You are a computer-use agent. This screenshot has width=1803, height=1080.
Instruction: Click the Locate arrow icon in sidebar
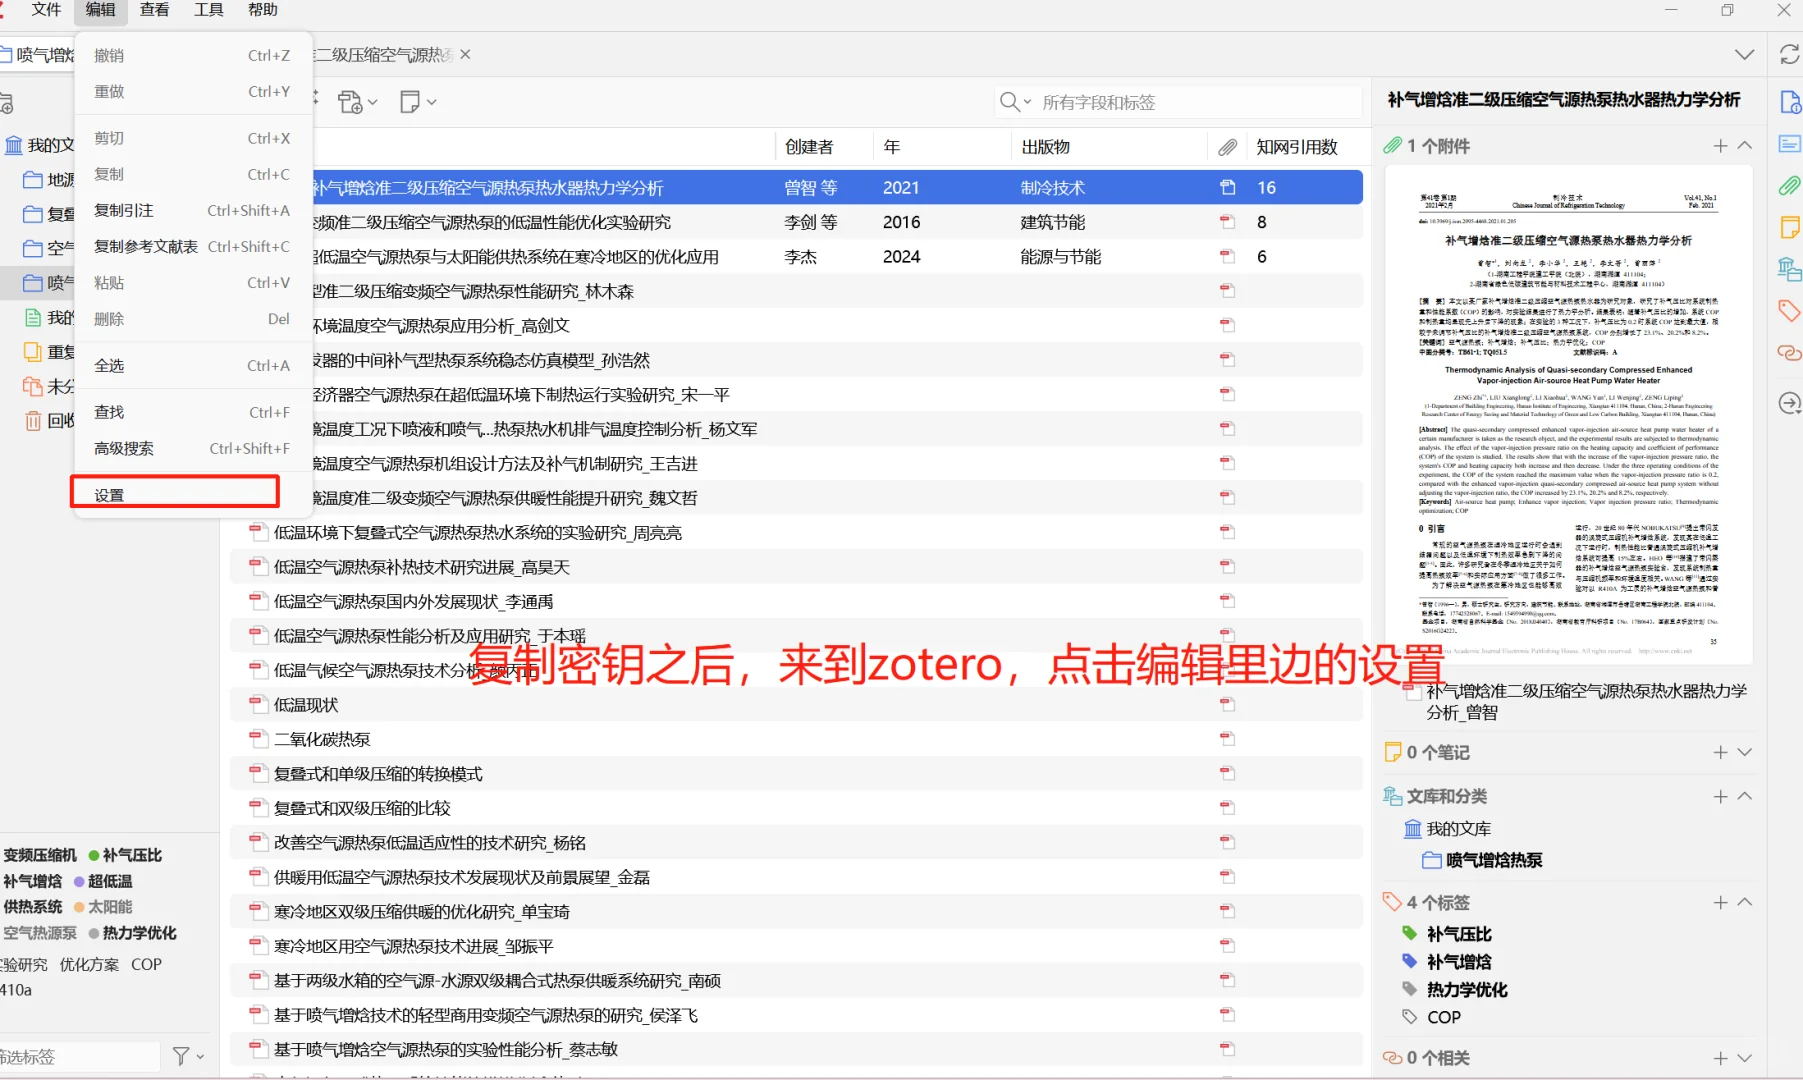(1789, 403)
